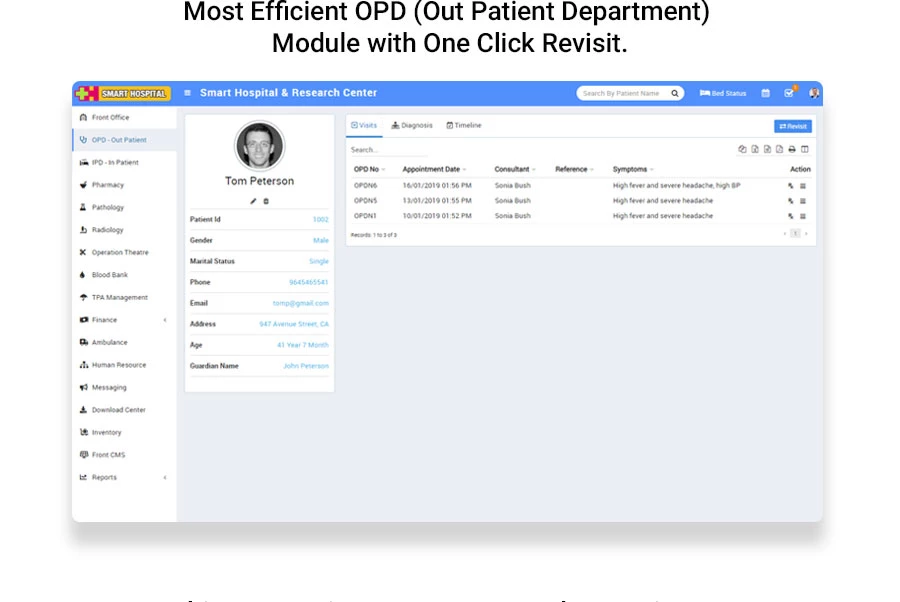Open the calendar icon in top header
The image size is (900, 602).
coord(766,93)
